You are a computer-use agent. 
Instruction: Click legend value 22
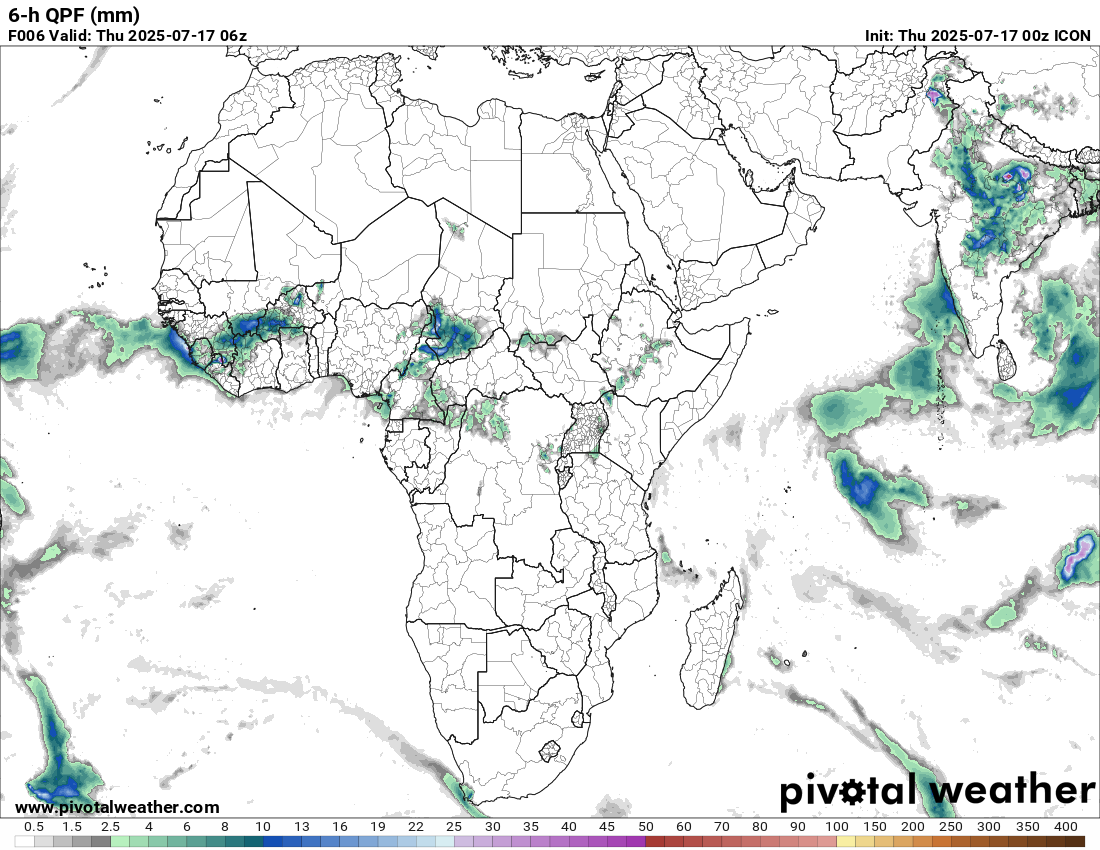(416, 827)
